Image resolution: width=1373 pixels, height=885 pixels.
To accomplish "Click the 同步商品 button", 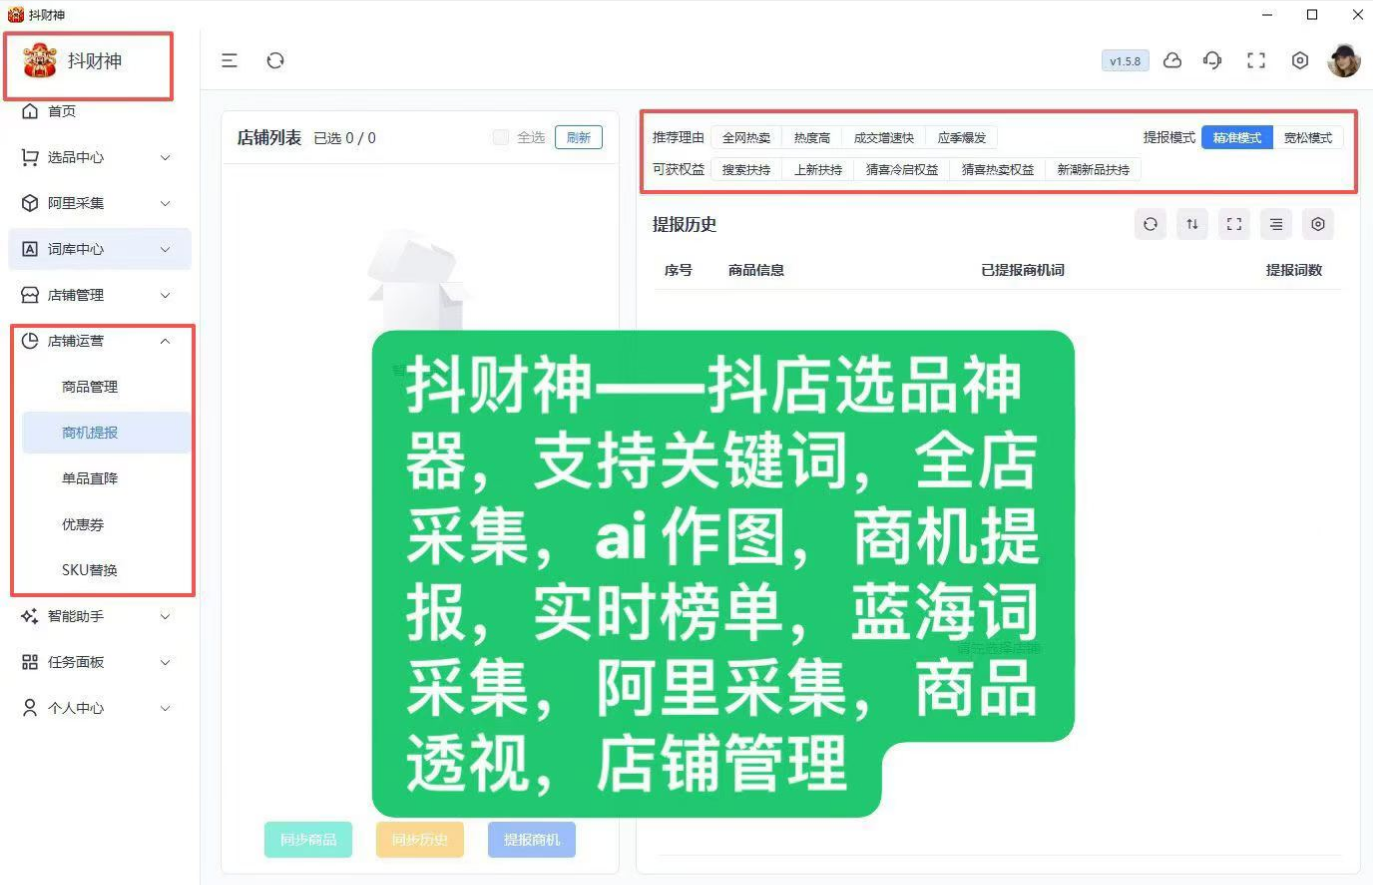I will 308,840.
